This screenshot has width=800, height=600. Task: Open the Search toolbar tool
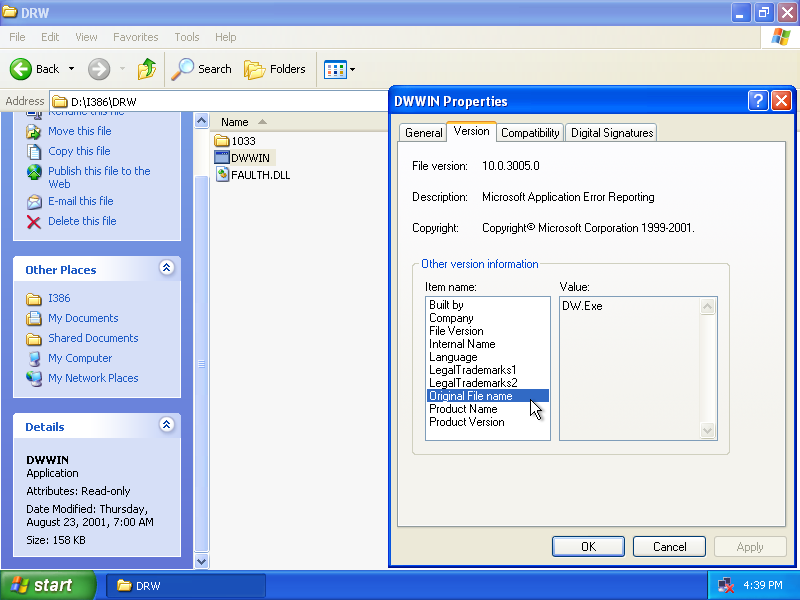coord(202,69)
